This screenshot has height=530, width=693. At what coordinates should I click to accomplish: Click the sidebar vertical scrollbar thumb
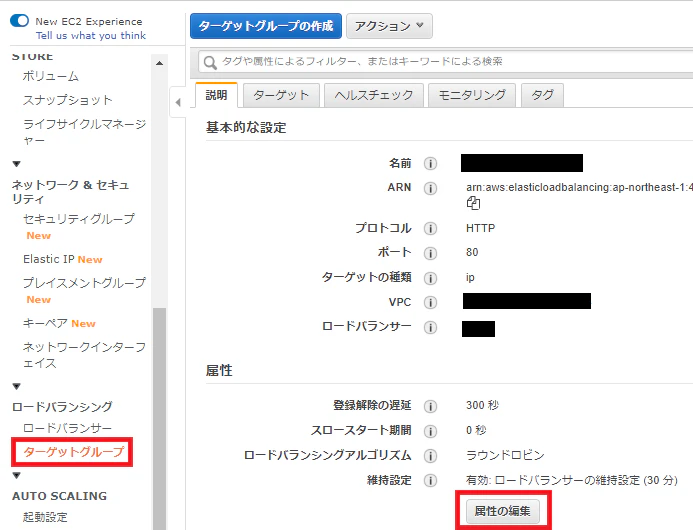point(160,418)
